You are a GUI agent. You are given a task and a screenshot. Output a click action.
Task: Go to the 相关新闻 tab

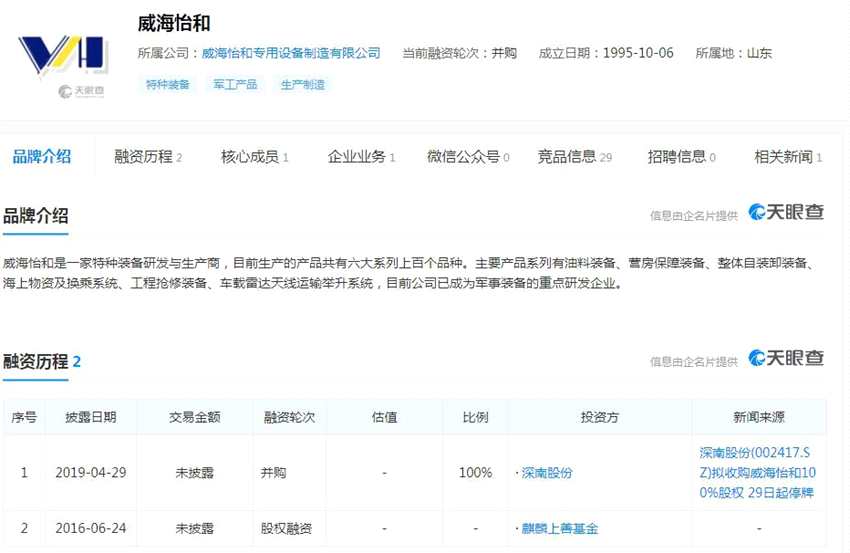(788, 157)
